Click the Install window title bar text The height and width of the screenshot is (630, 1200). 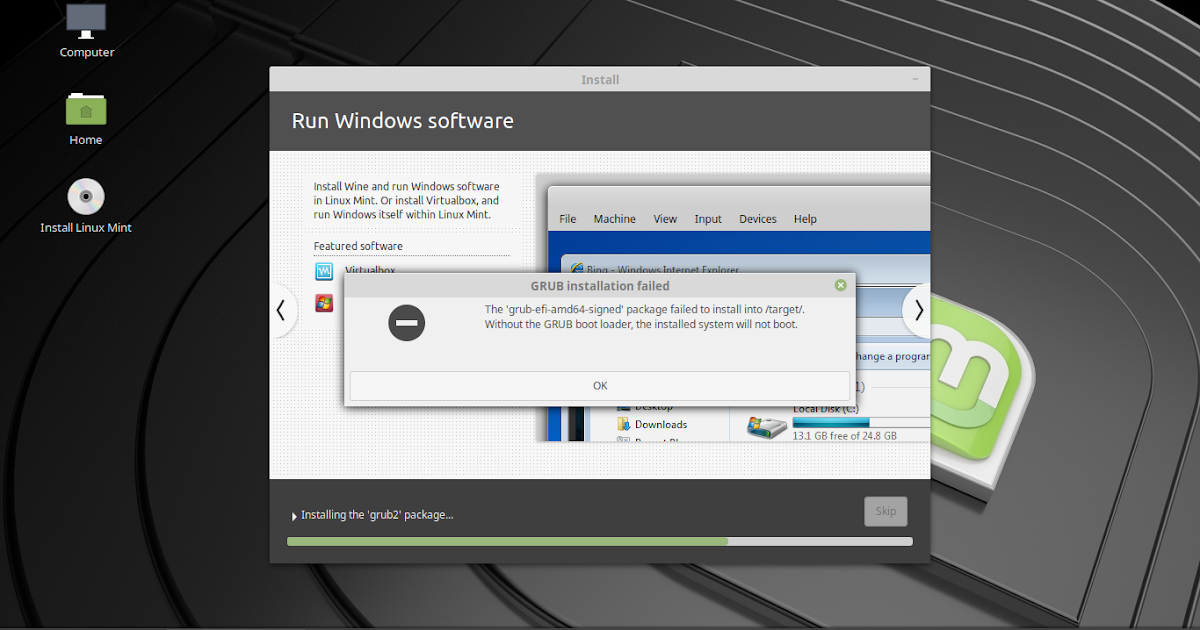[x=600, y=80]
